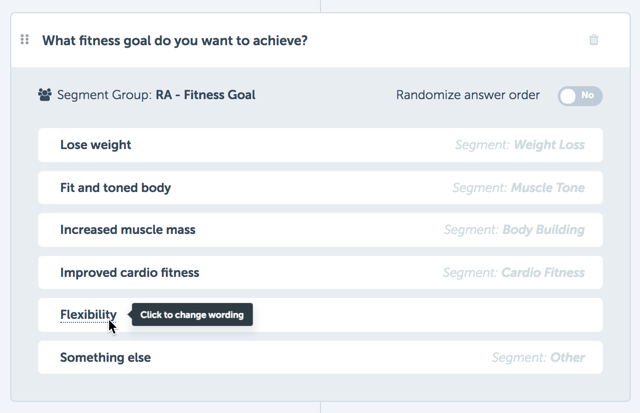Click the Improved cardio fitness answer text
This screenshot has width=640, height=413.
(130, 273)
